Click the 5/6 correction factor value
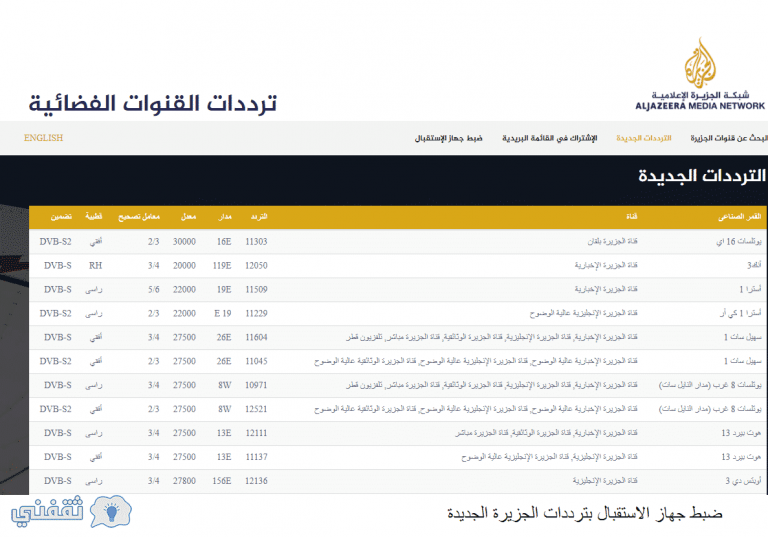768x537 pixels. (154, 290)
